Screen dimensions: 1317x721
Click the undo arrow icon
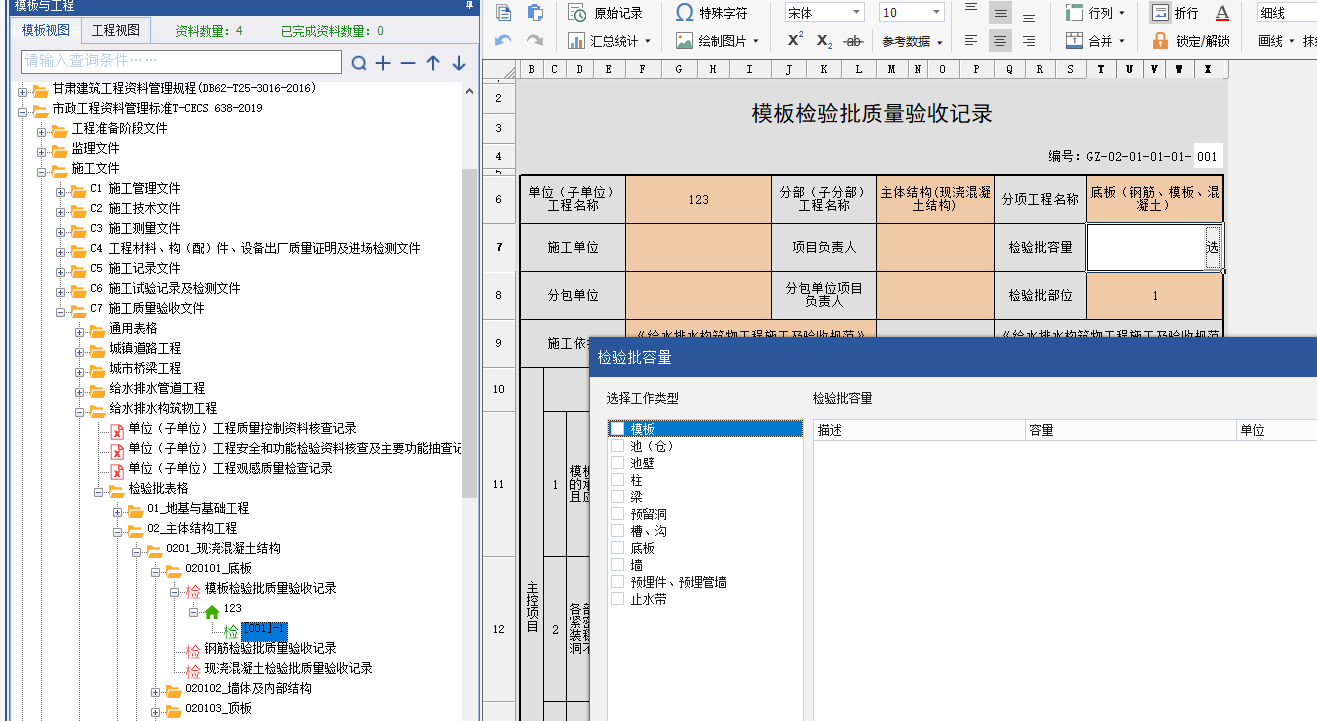(504, 41)
